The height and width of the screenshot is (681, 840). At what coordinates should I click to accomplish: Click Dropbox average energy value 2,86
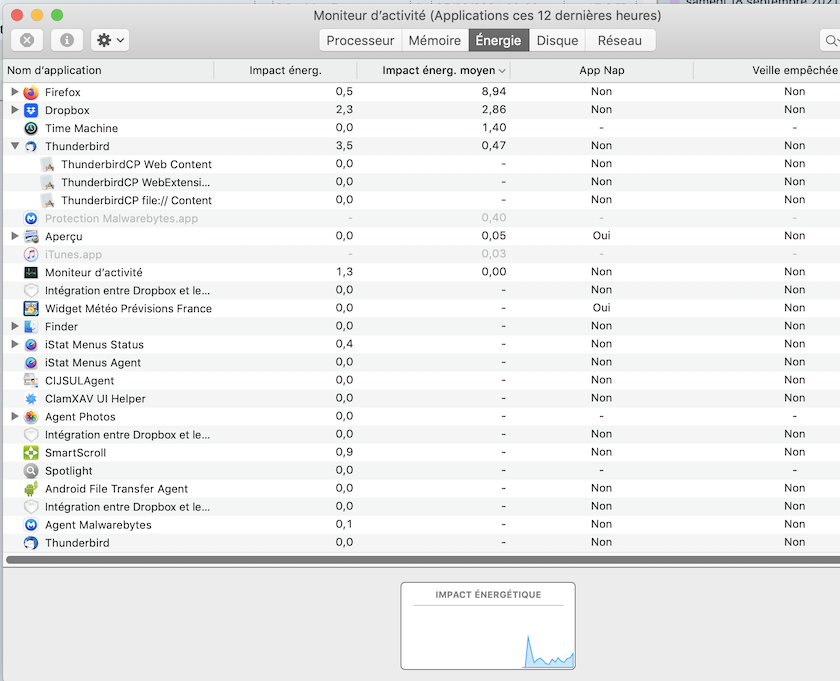click(x=493, y=110)
